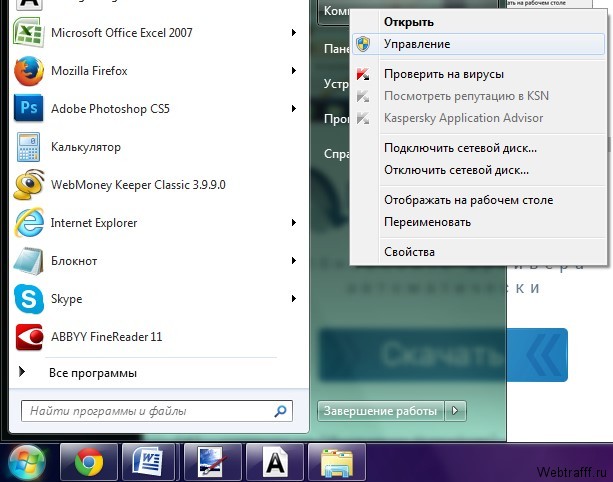Open the Калькулятор icon

click(x=29, y=147)
